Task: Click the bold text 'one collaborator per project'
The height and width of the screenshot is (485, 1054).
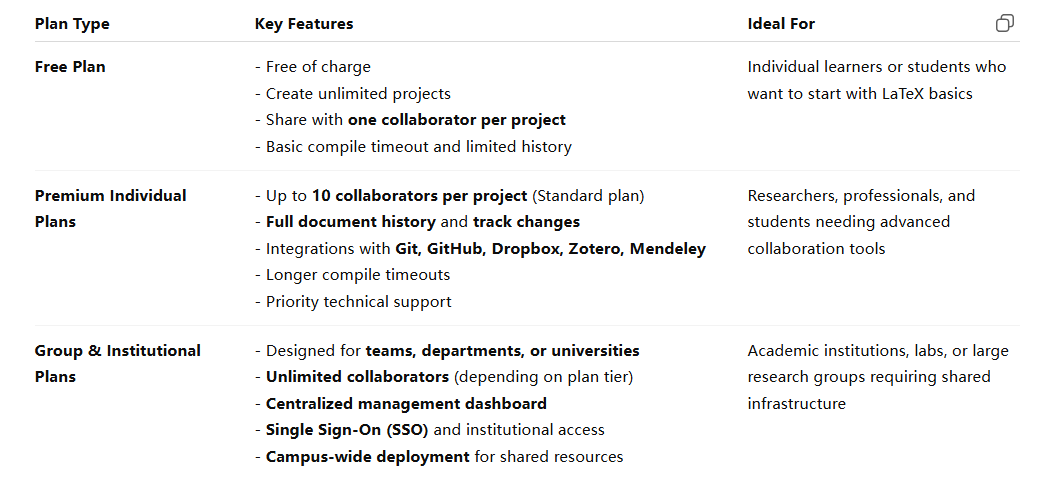Action: tap(457, 120)
